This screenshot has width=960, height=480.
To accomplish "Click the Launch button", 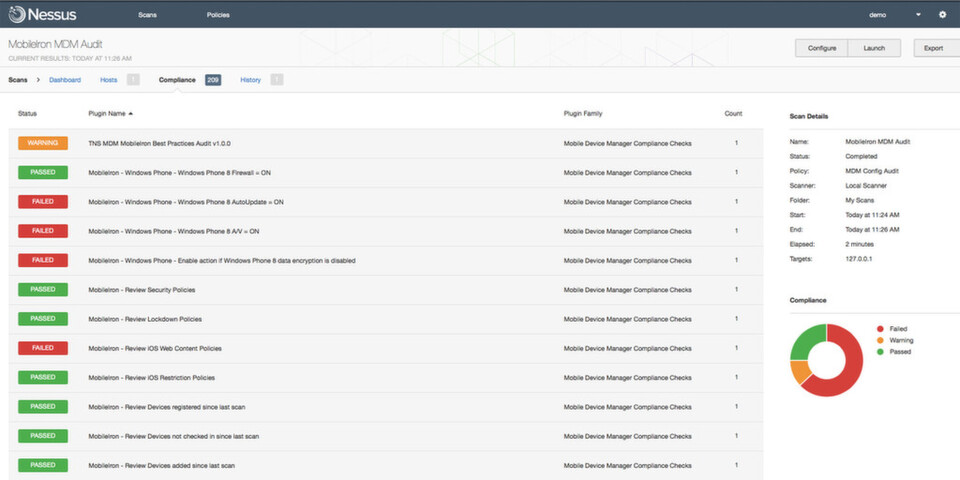I will tap(874, 48).
